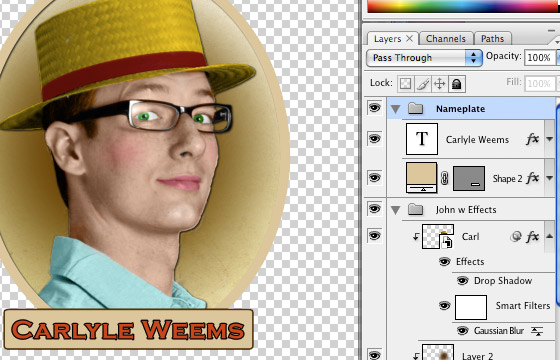The image size is (560, 360).
Task: Click the fx icon on Carl layer
Action: (x=532, y=236)
